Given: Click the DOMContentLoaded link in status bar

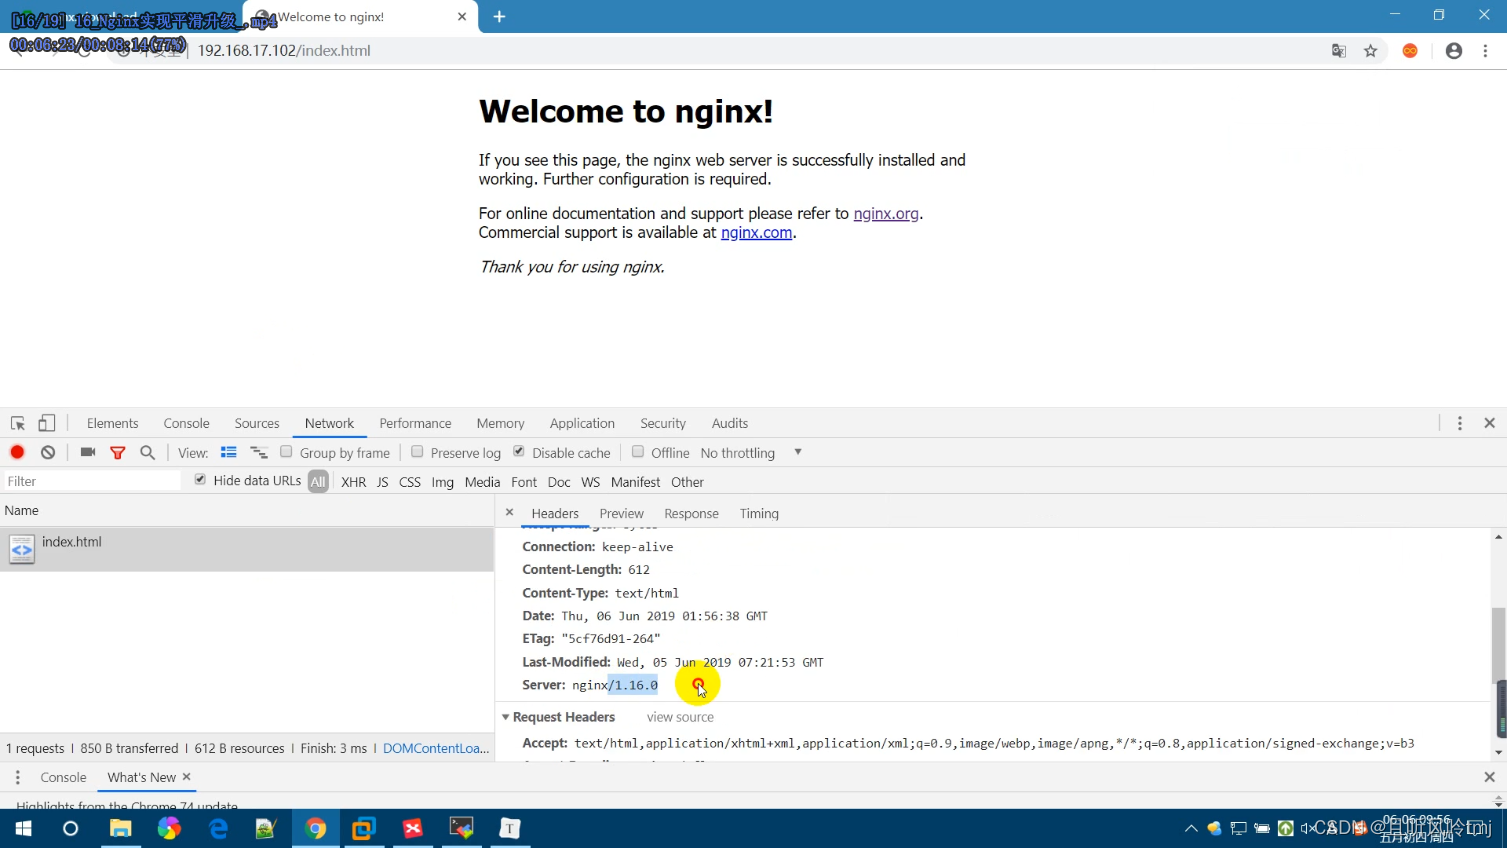Looking at the screenshot, I should (436, 748).
